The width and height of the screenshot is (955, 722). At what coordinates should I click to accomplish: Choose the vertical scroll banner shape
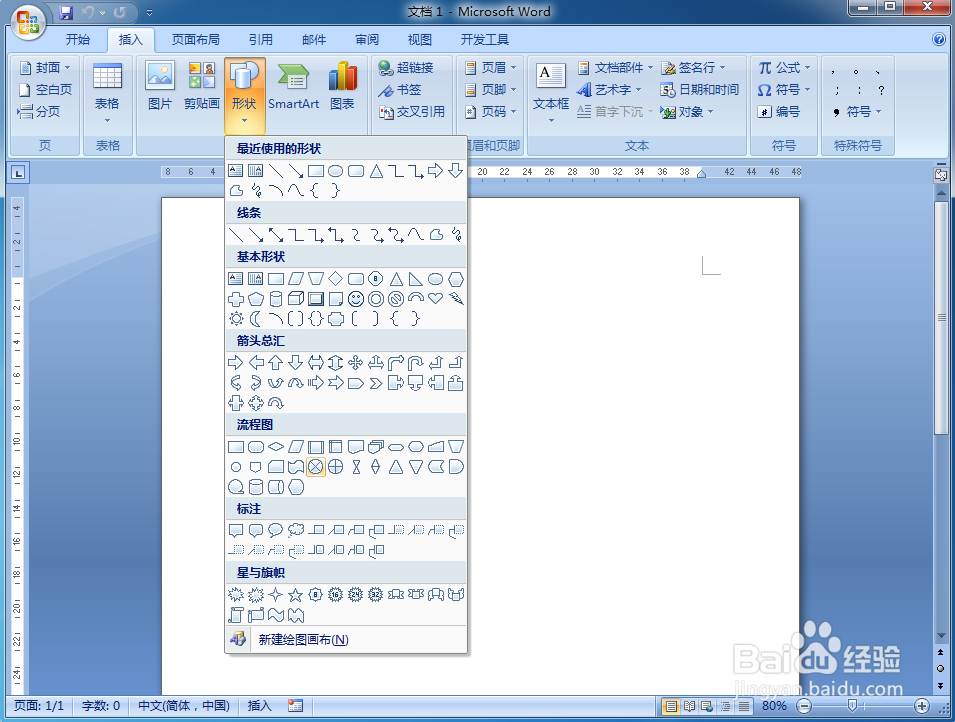[236, 615]
